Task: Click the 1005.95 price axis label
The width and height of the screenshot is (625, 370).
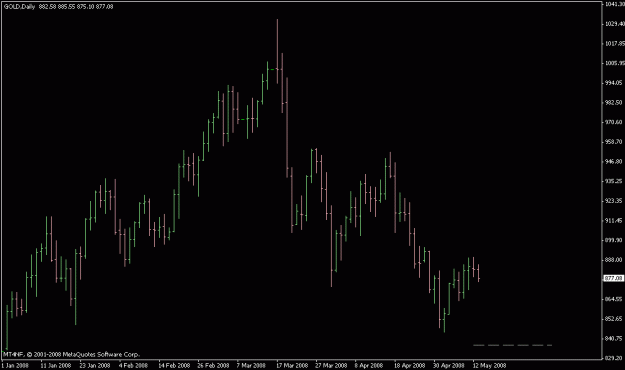Action: (x=615, y=63)
